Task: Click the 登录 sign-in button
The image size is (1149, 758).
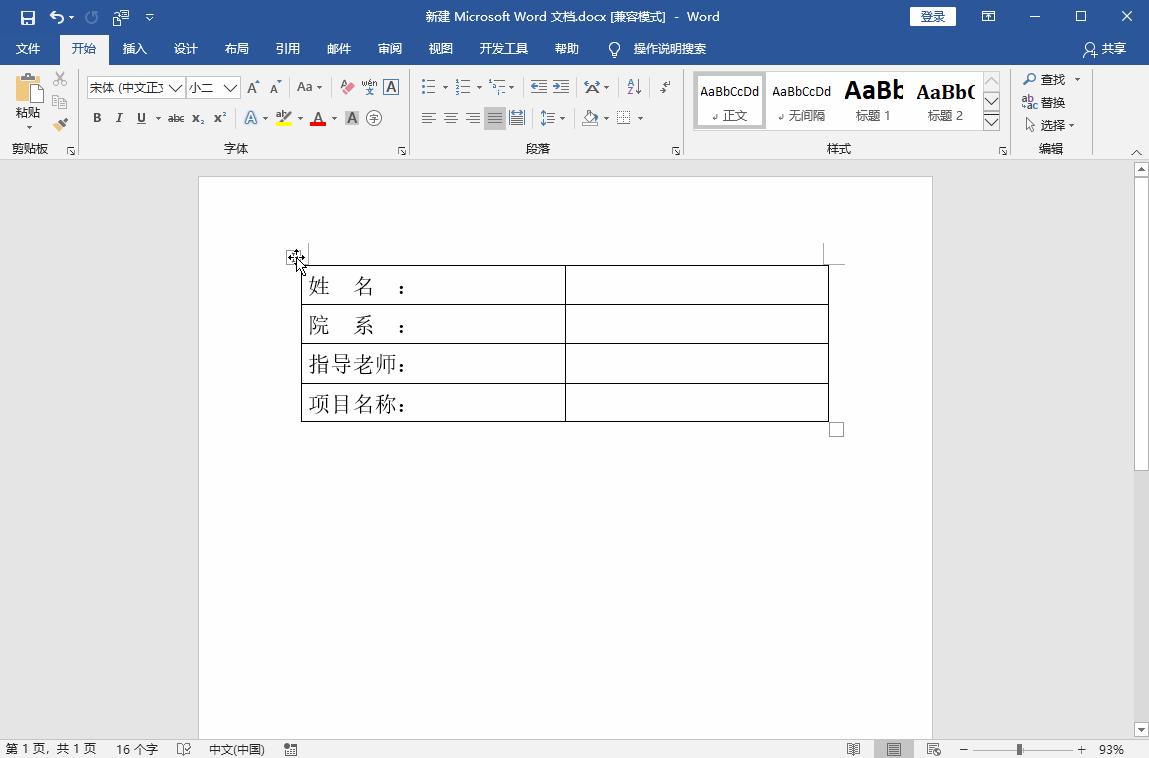Action: coord(932,17)
